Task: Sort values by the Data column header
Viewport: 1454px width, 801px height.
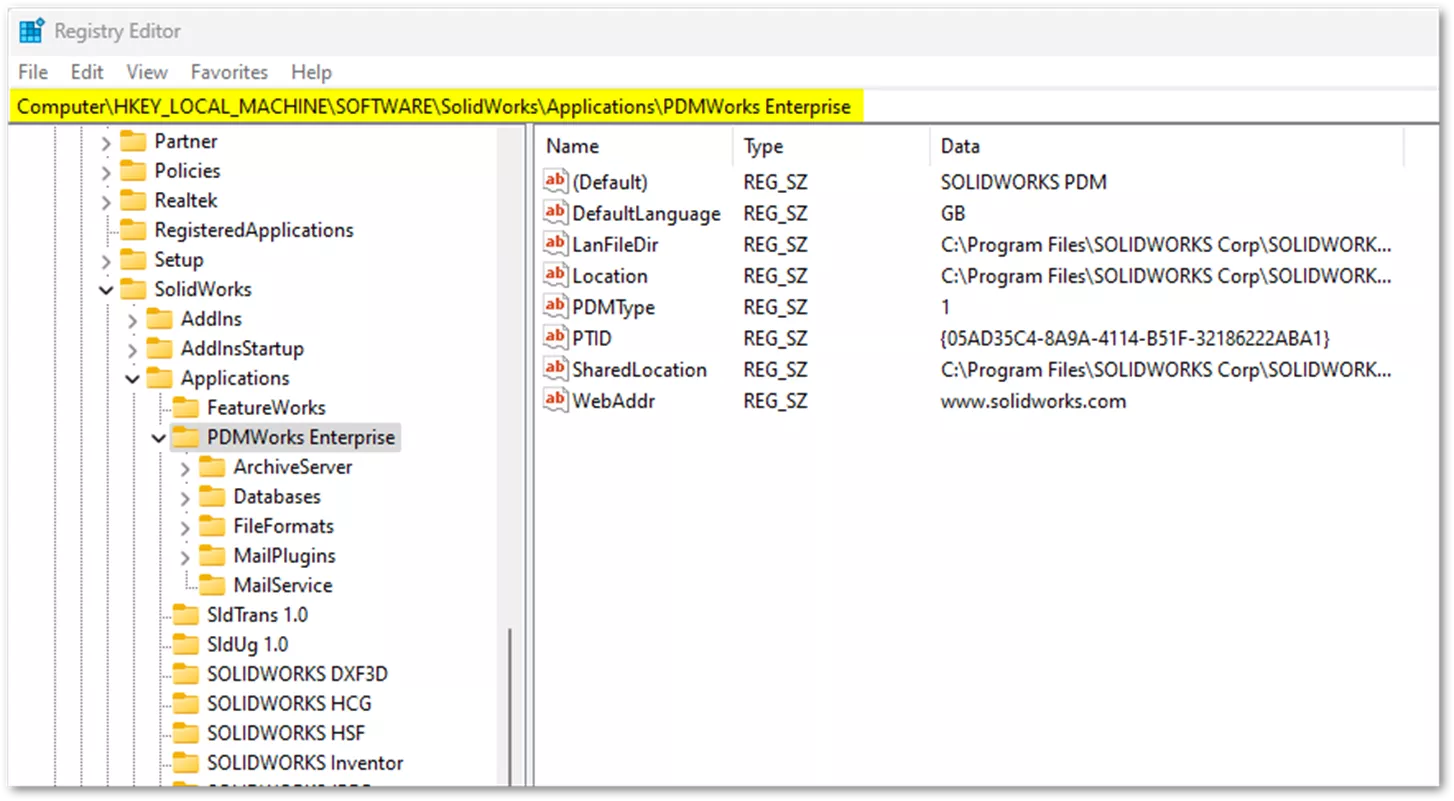Action: click(1167, 146)
